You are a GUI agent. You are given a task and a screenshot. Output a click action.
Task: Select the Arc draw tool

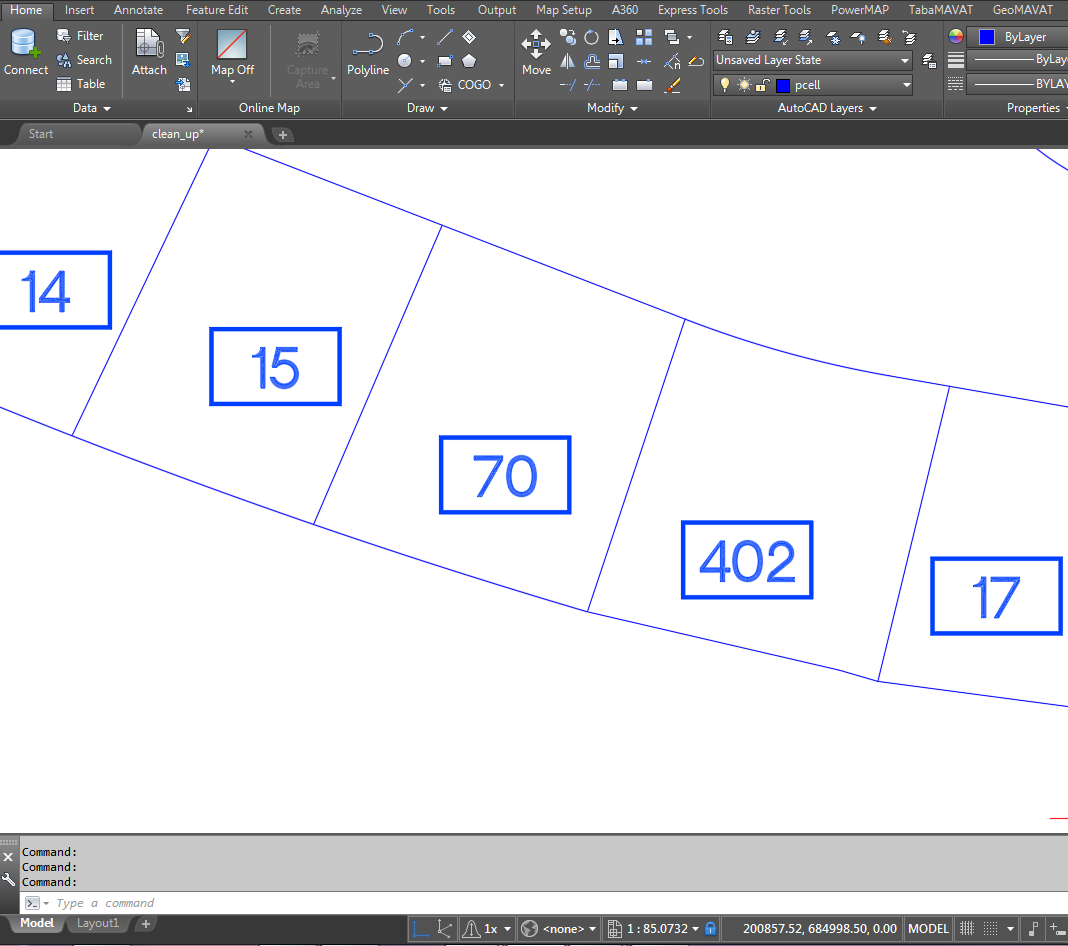405,37
